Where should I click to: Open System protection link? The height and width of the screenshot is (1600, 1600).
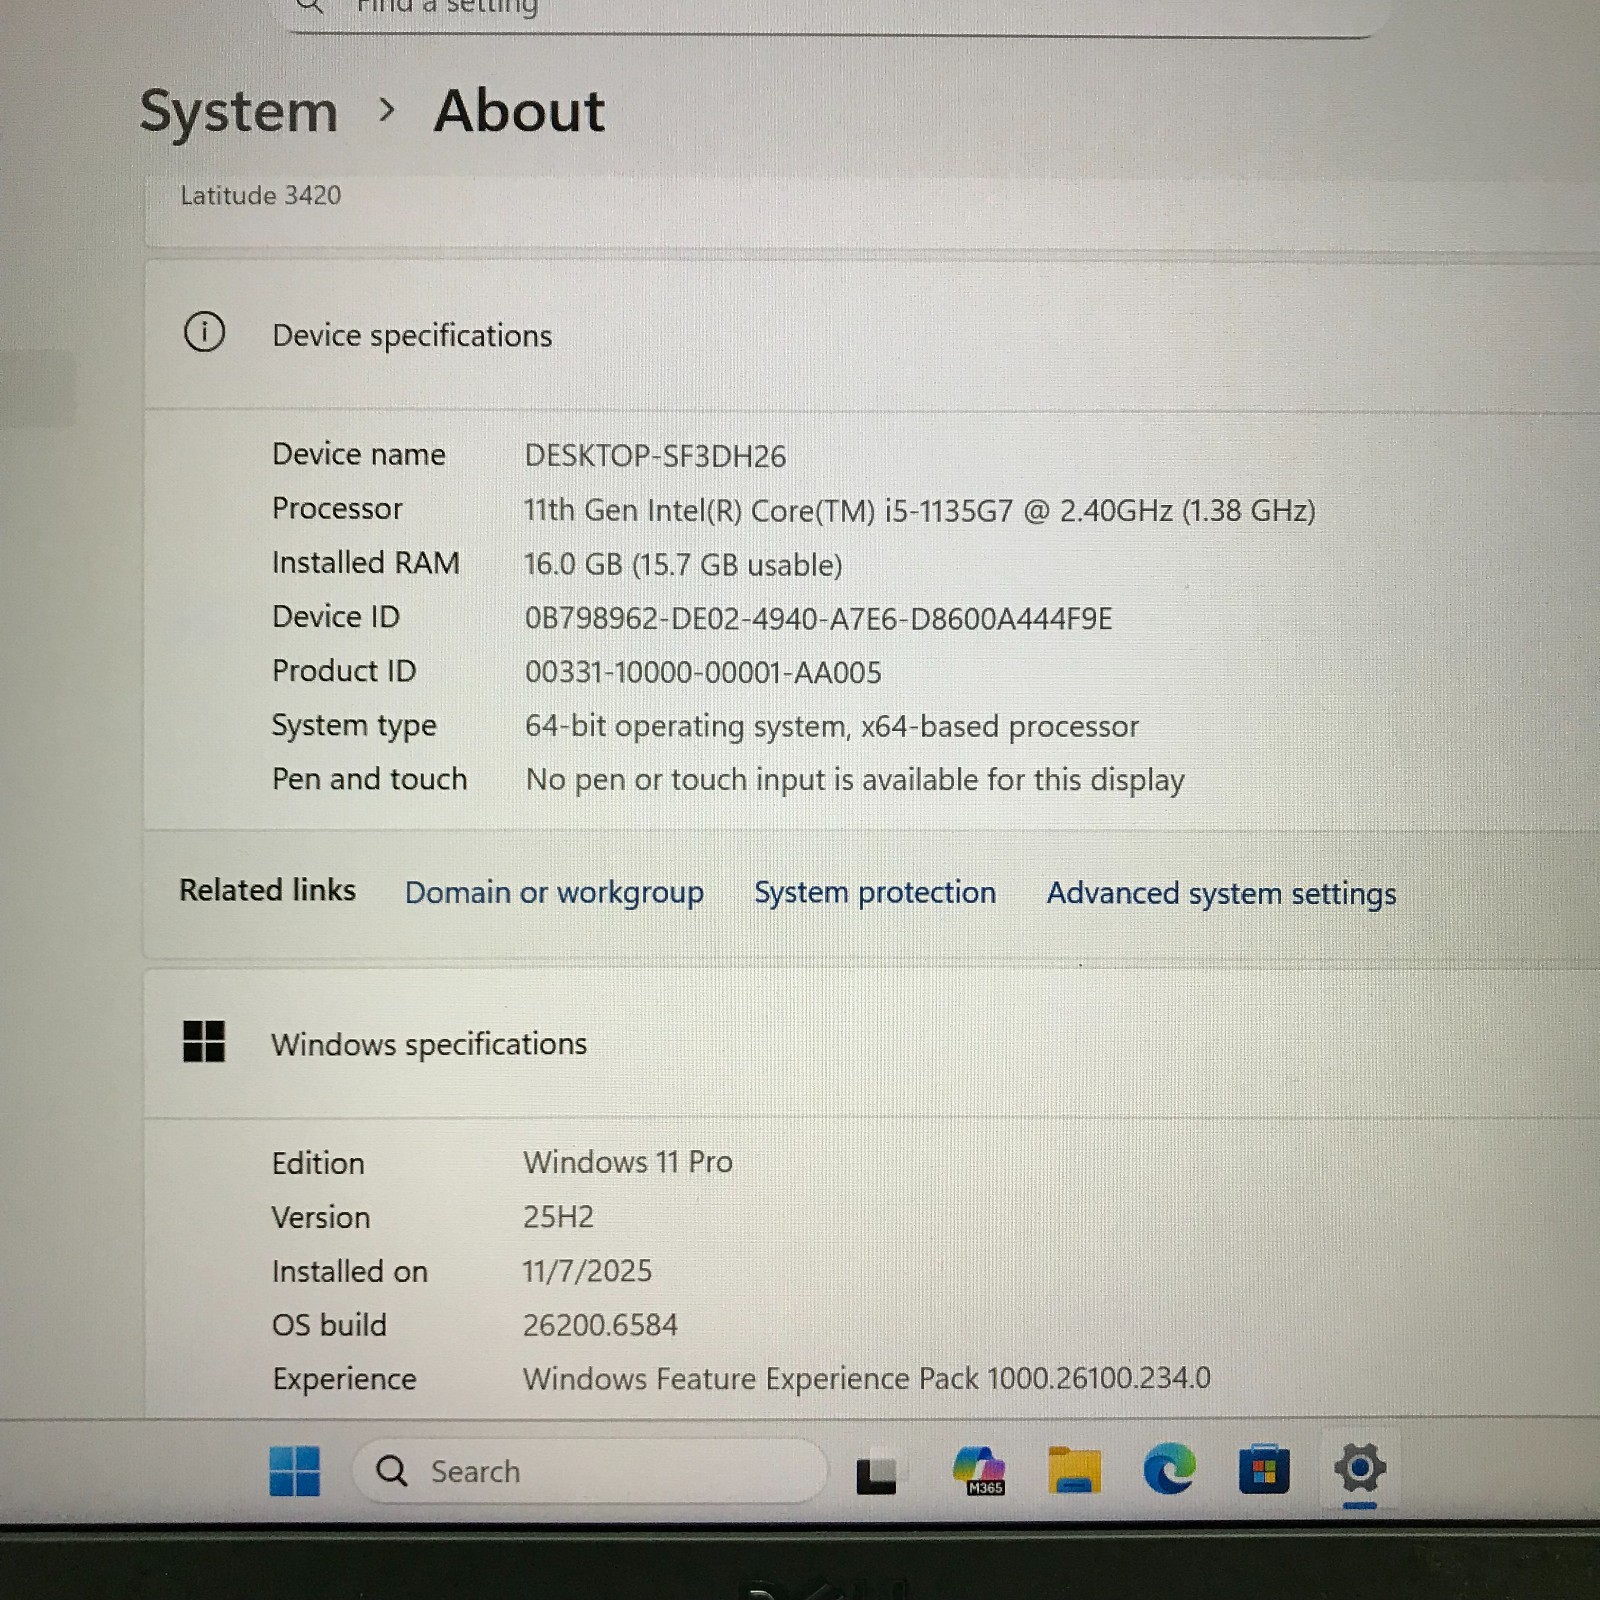[x=875, y=892]
